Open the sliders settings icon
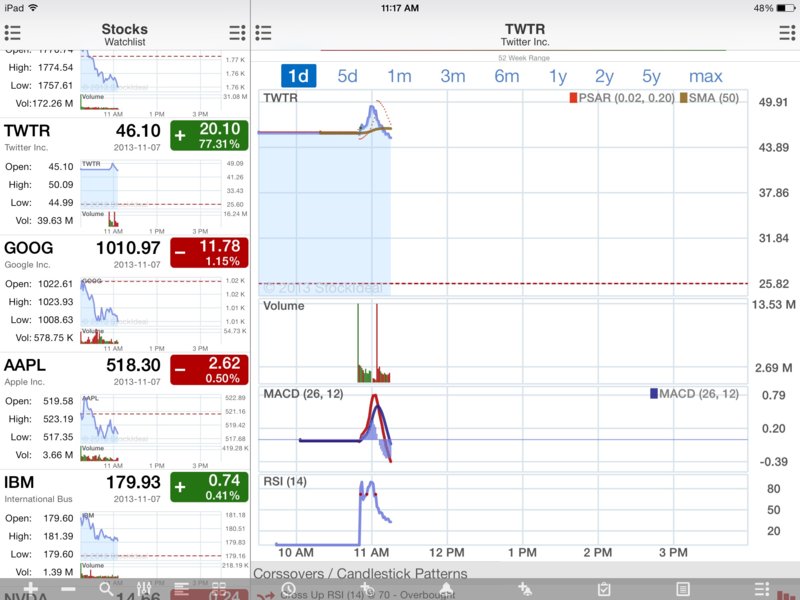 pyautogui.click(x=143, y=590)
